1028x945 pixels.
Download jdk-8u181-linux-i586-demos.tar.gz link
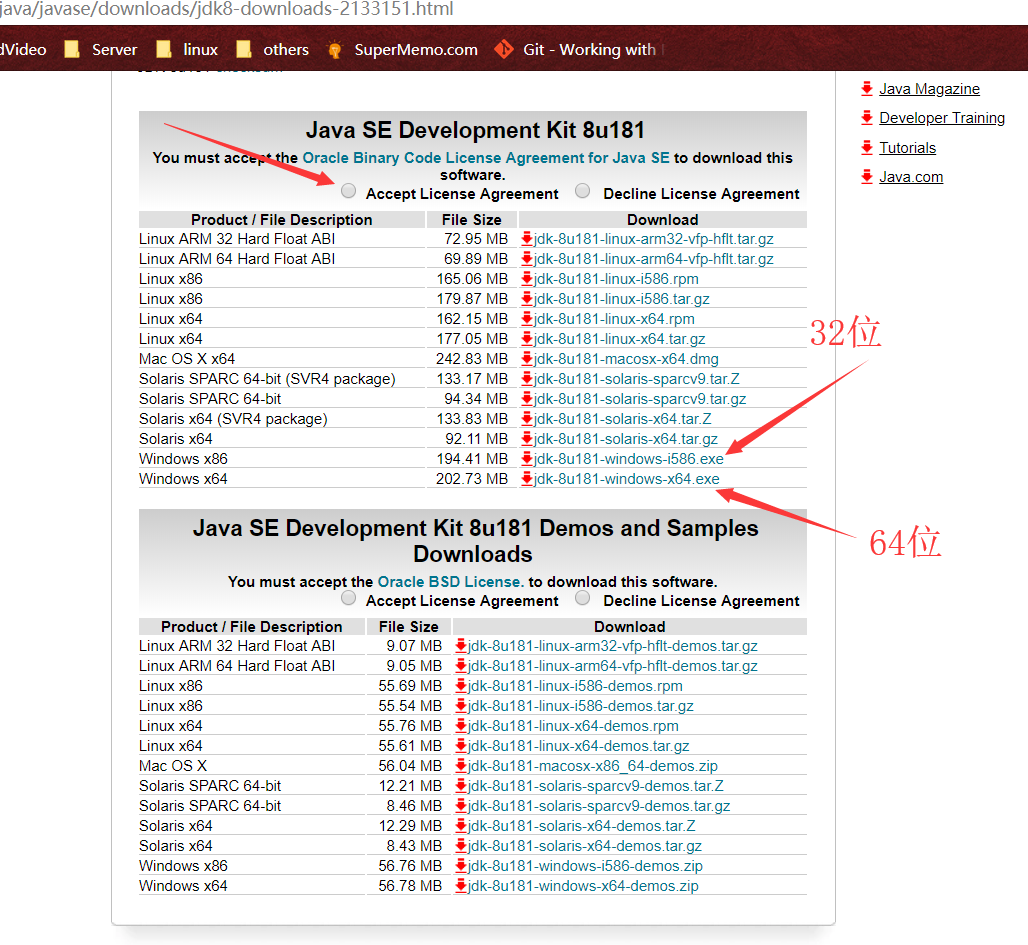tap(581, 706)
